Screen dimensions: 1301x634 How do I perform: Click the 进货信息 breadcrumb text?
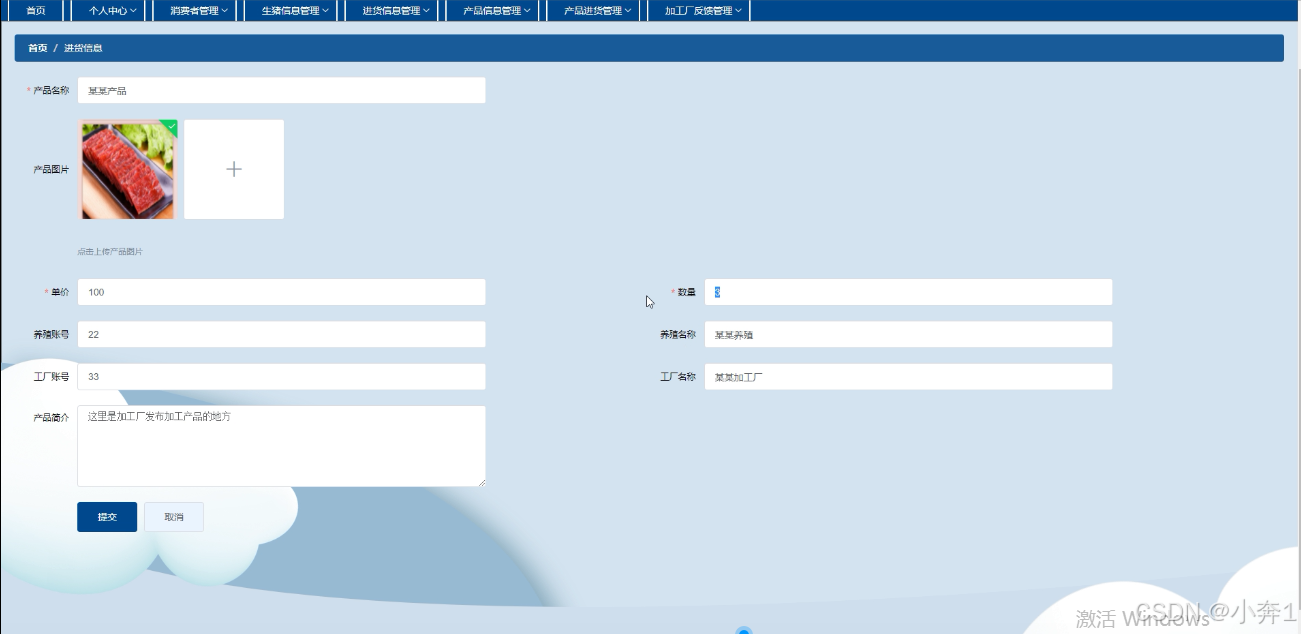[83, 48]
